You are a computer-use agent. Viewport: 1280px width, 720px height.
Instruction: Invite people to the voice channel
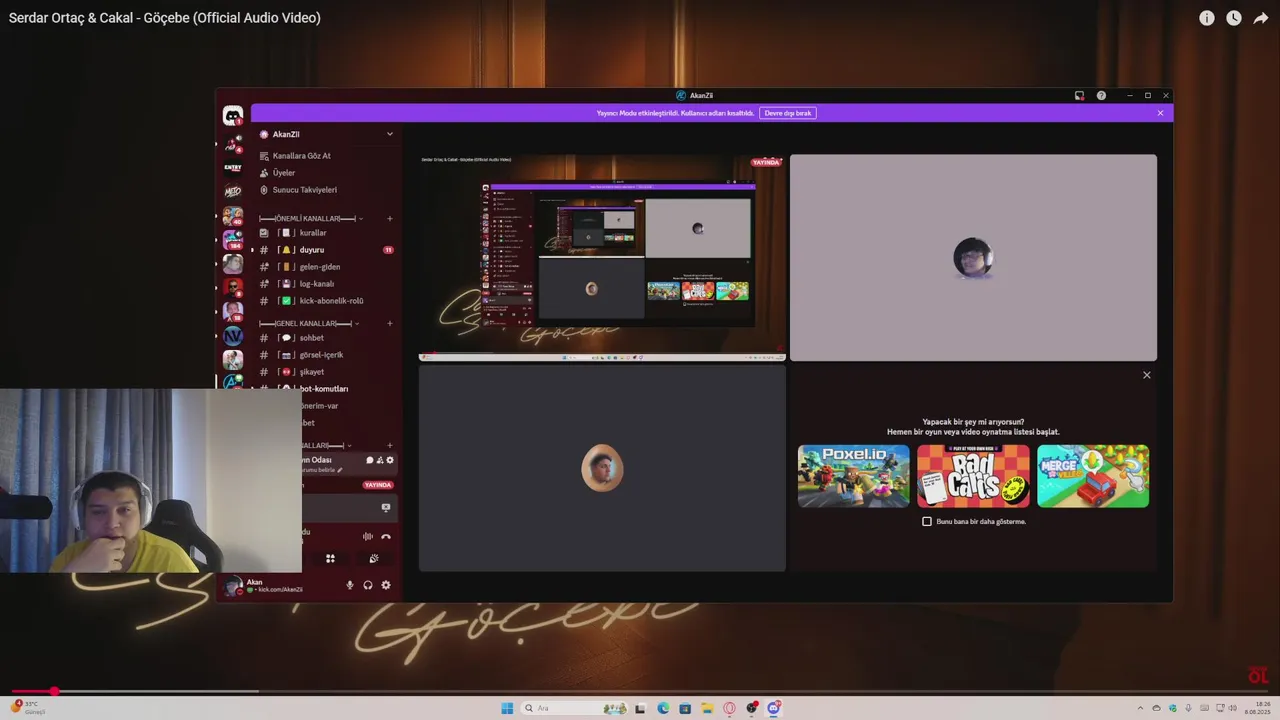tap(379, 460)
